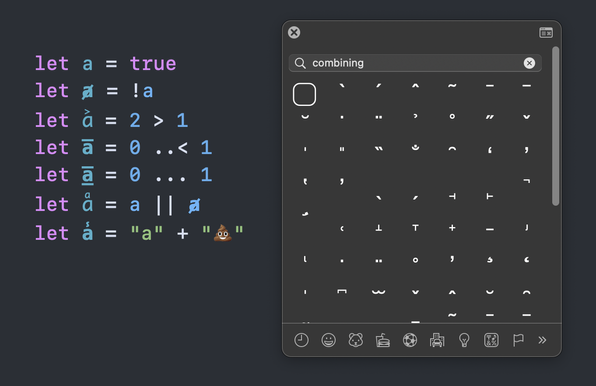This screenshot has width=596, height=386.
Task: Click the character picker vertical scrollbar
Action: tap(555, 126)
